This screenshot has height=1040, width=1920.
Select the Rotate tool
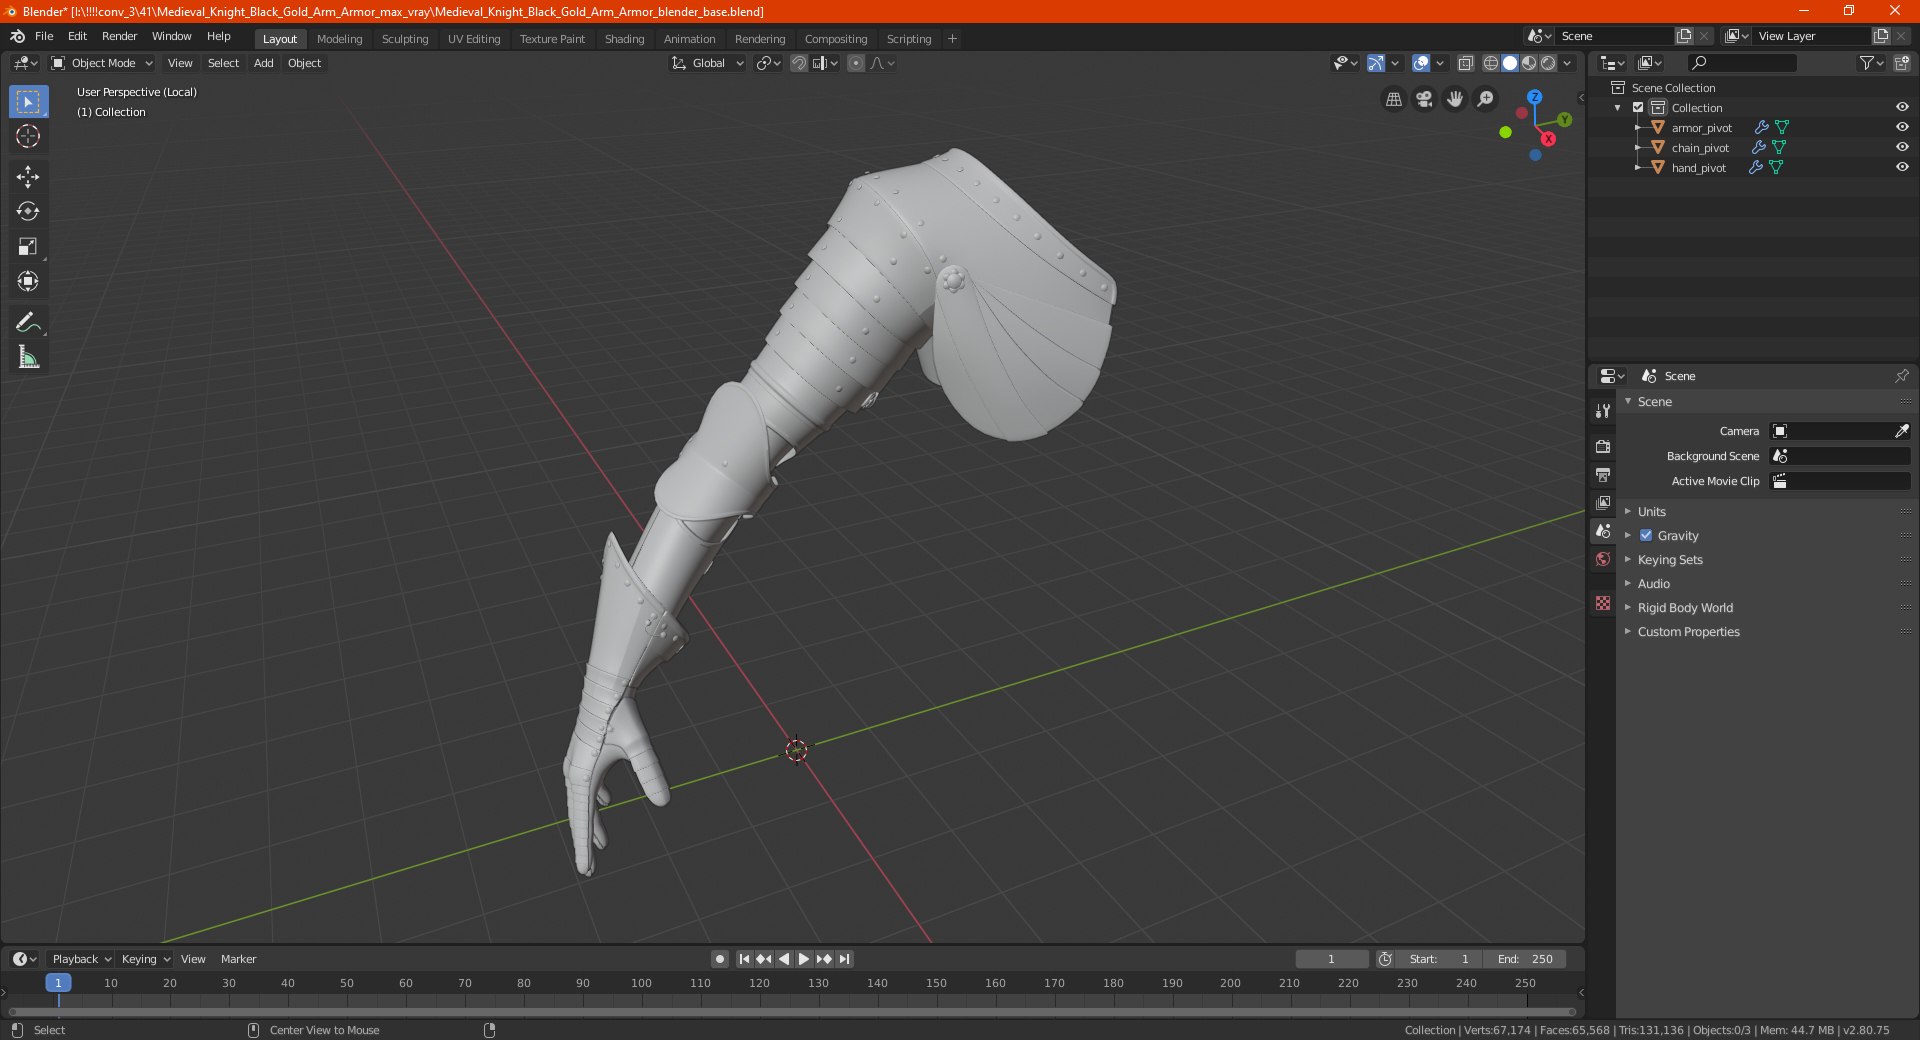[x=28, y=212]
